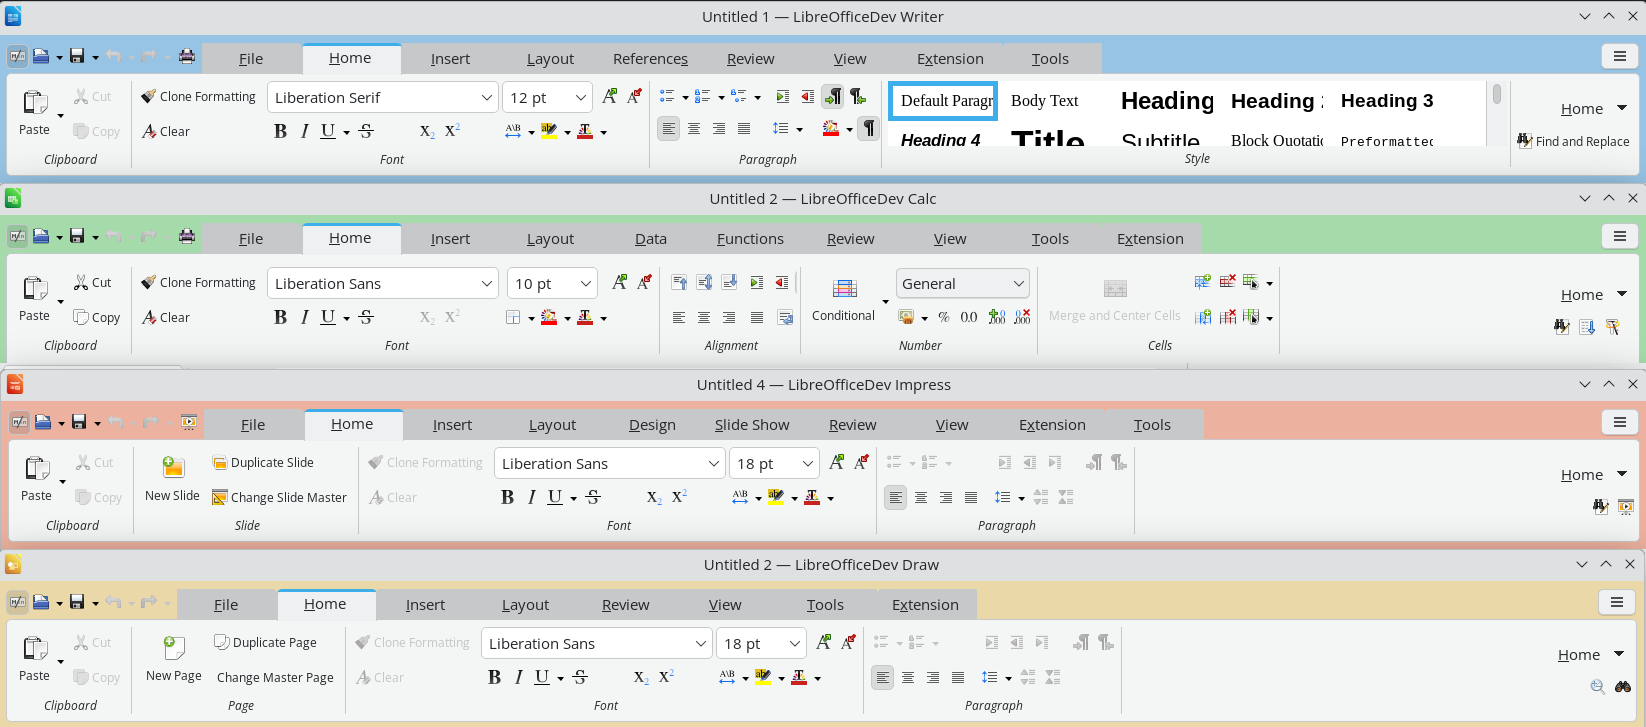Open the General number format dropdown in Calc
1646x727 pixels.
pos(1018,283)
